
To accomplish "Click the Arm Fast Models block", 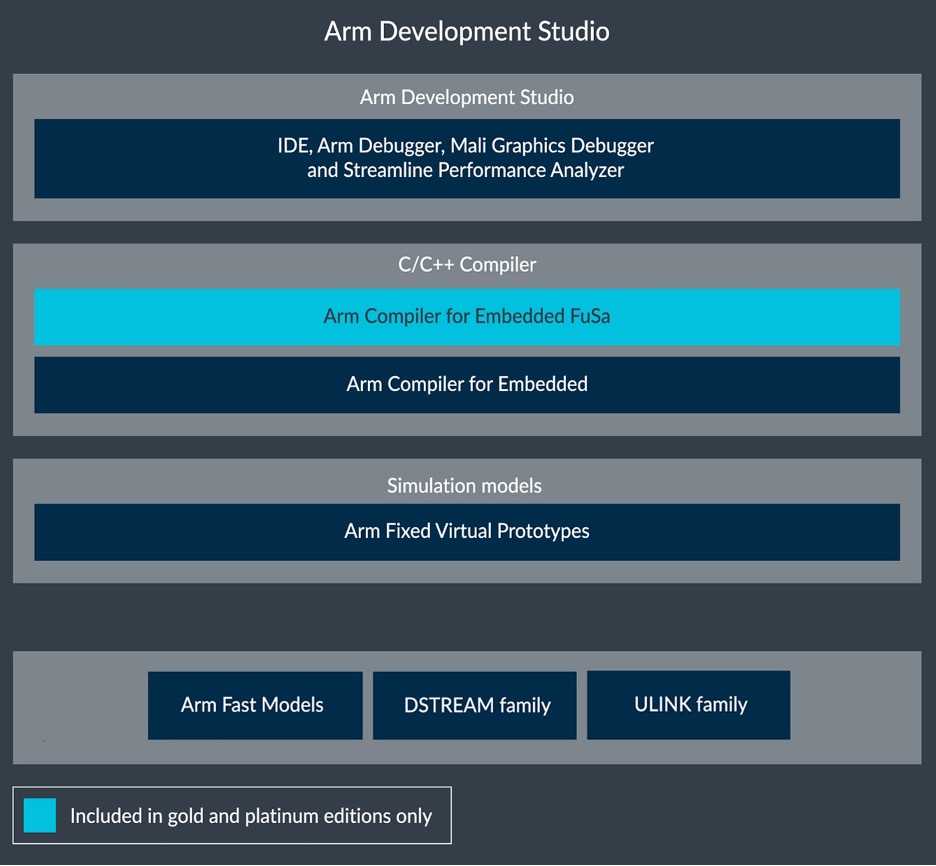I will click(x=254, y=705).
